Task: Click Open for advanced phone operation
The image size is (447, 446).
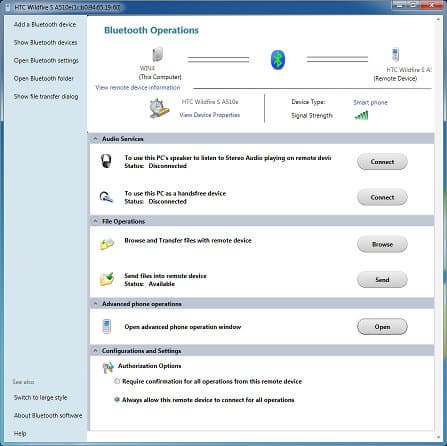Action: pos(382,327)
